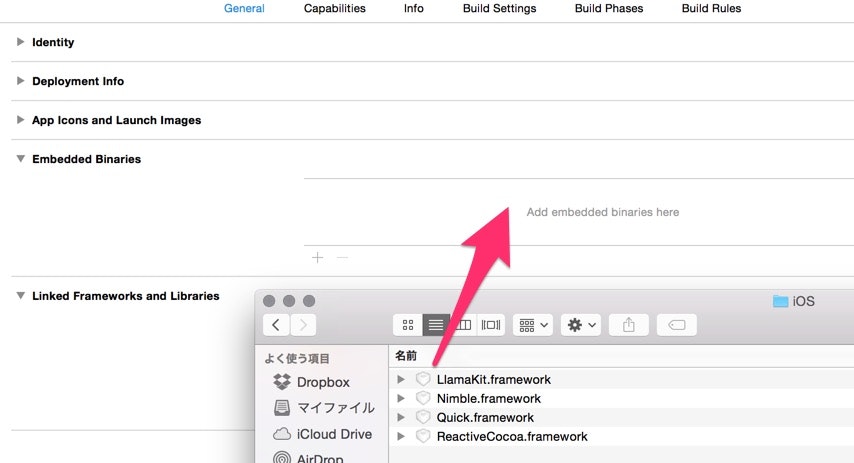Select Nimble.framework file row
This screenshot has height=463, width=854.
tap(621, 398)
